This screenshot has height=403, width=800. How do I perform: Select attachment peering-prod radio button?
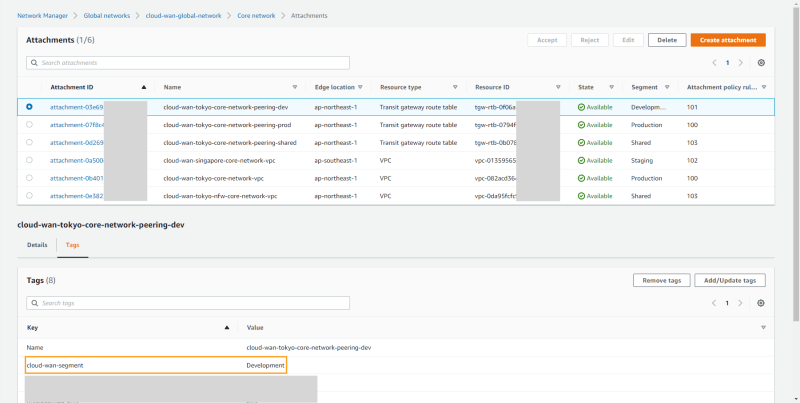pyautogui.click(x=29, y=124)
